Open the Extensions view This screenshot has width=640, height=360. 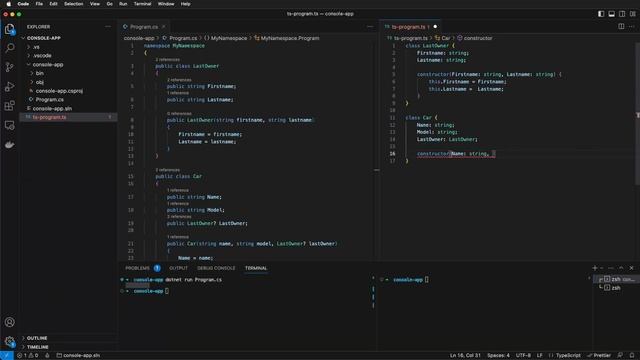point(9,106)
